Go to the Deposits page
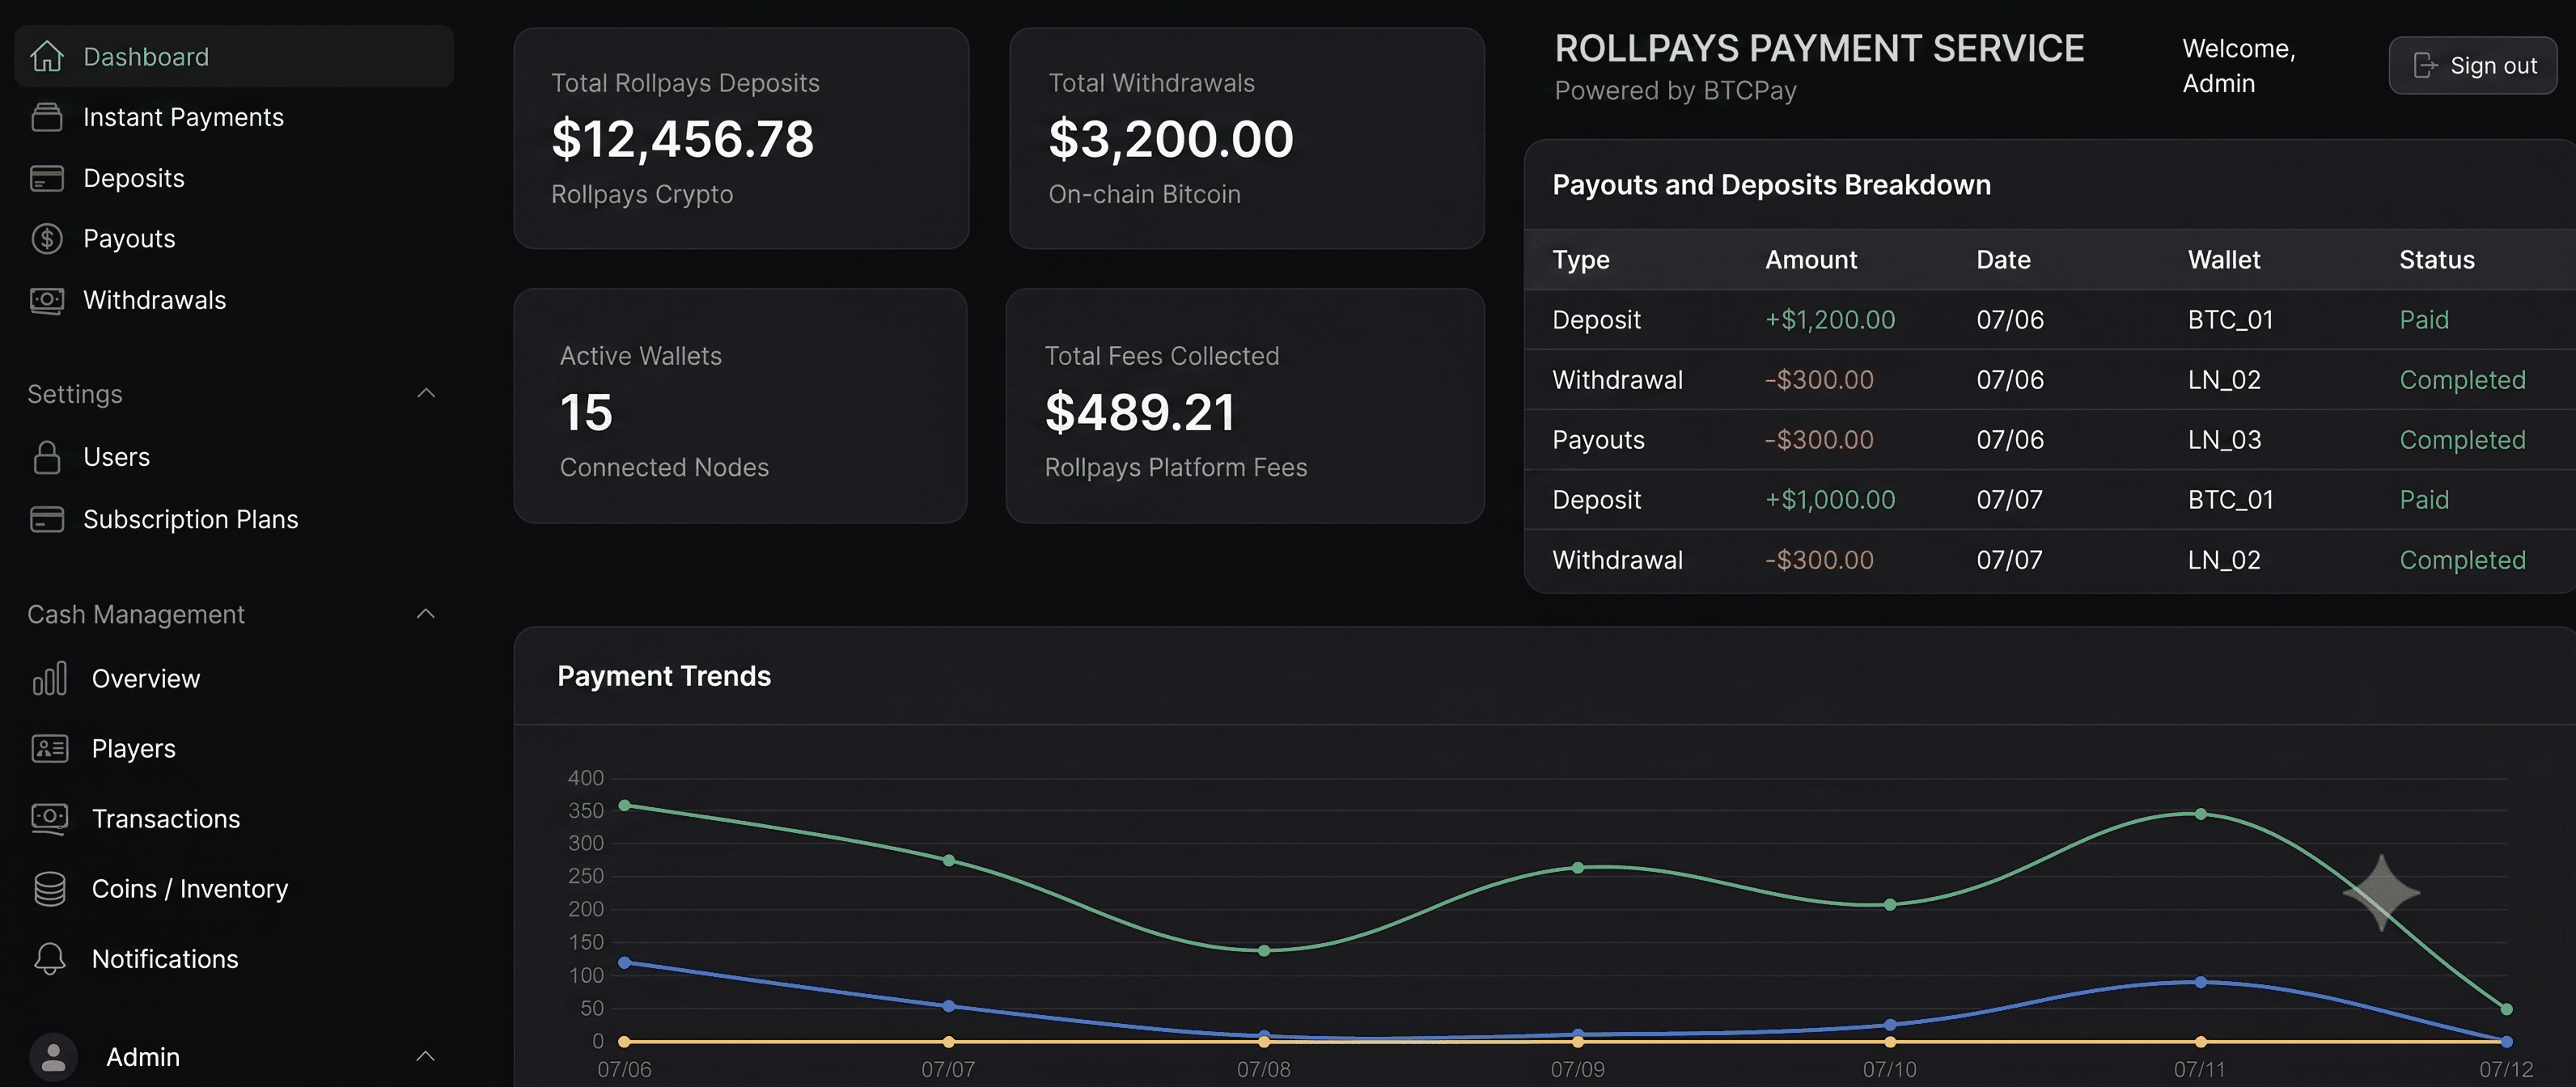The width and height of the screenshot is (2576, 1087). (x=134, y=178)
